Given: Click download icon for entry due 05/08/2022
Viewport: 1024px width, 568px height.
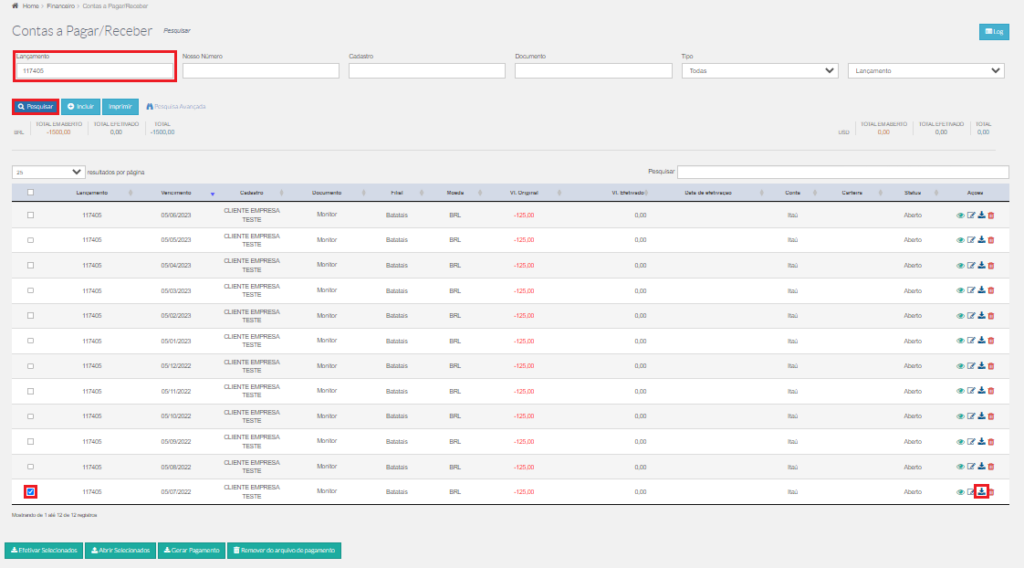Looking at the screenshot, I should tap(982, 467).
